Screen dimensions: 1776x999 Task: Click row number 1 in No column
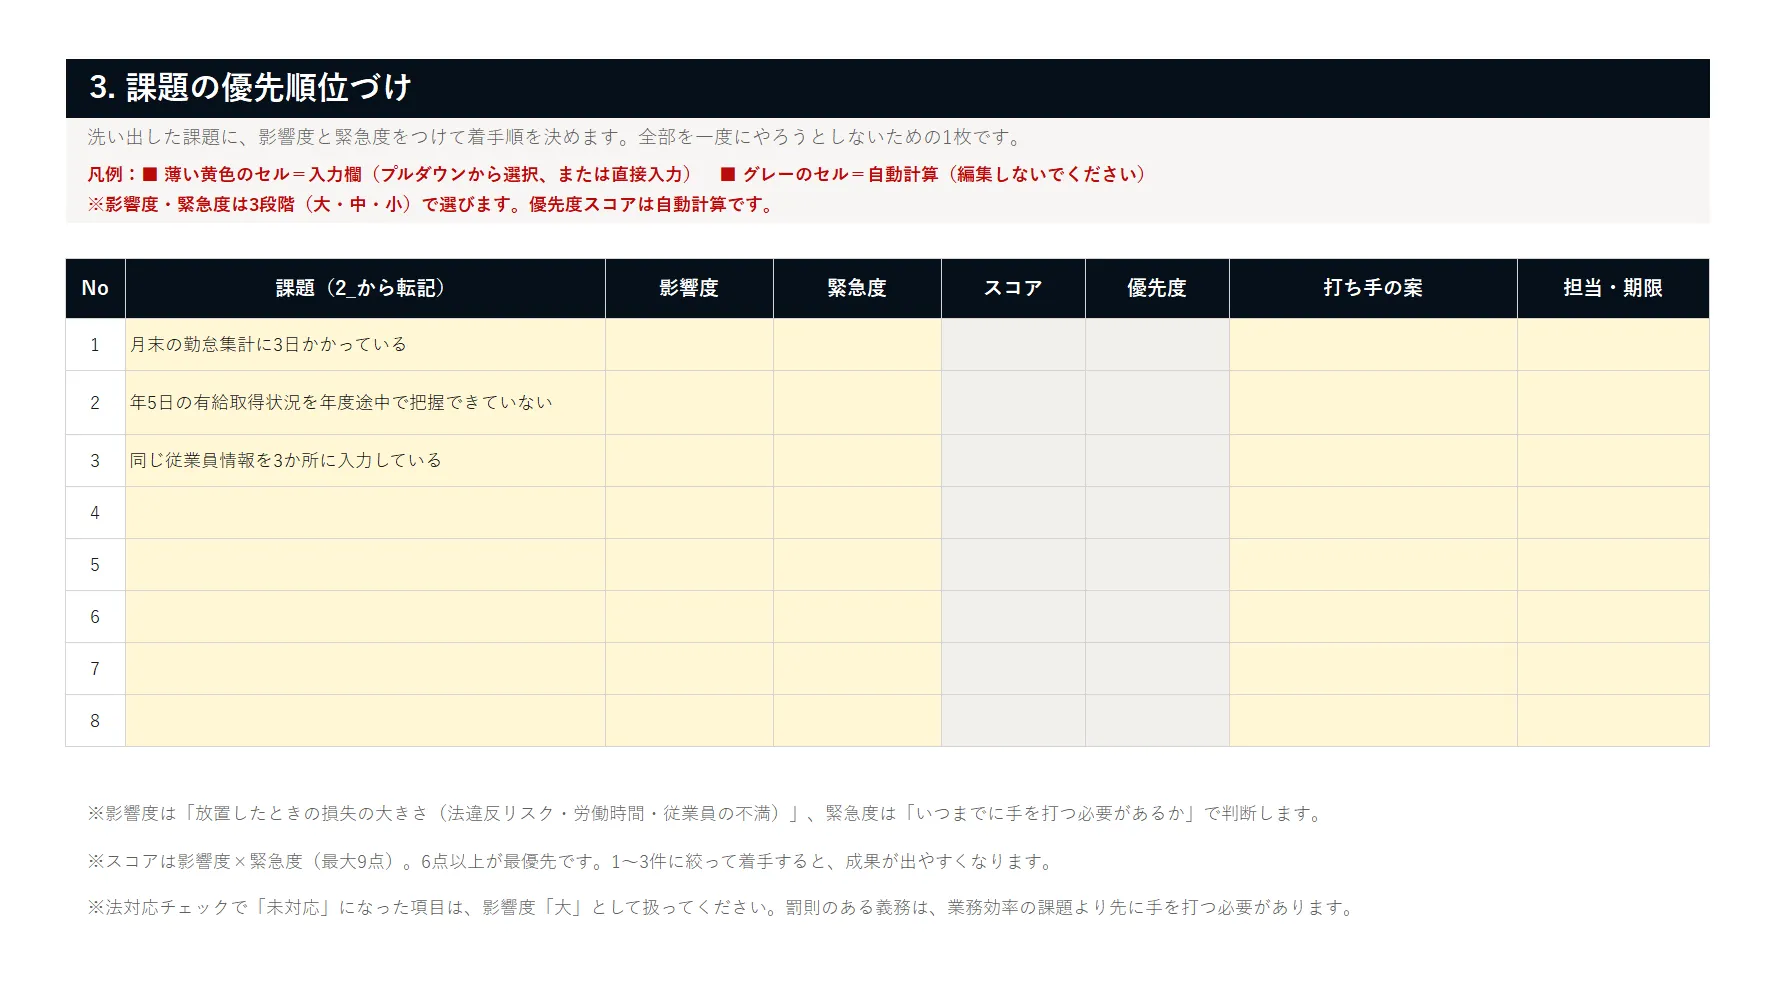coord(95,345)
